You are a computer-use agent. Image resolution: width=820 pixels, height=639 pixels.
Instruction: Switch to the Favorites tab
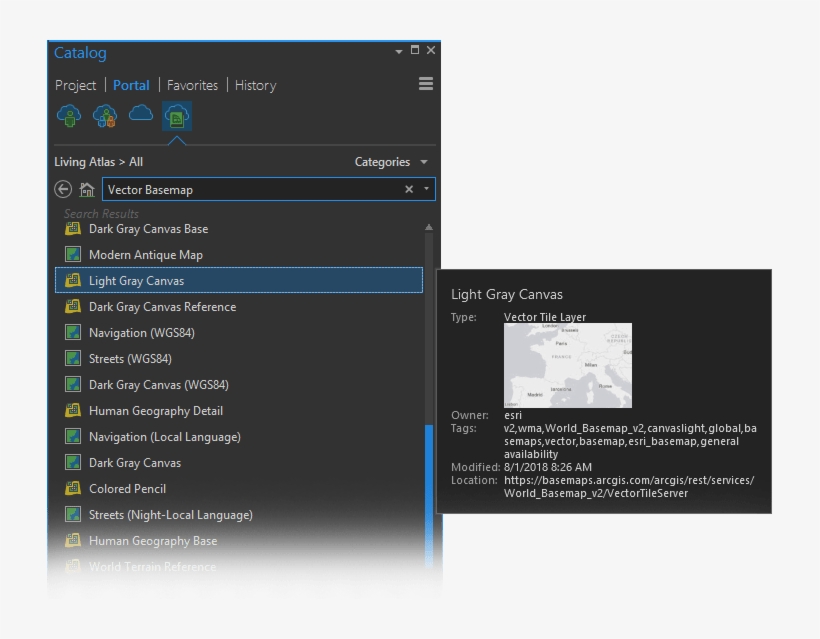tap(192, 85)
